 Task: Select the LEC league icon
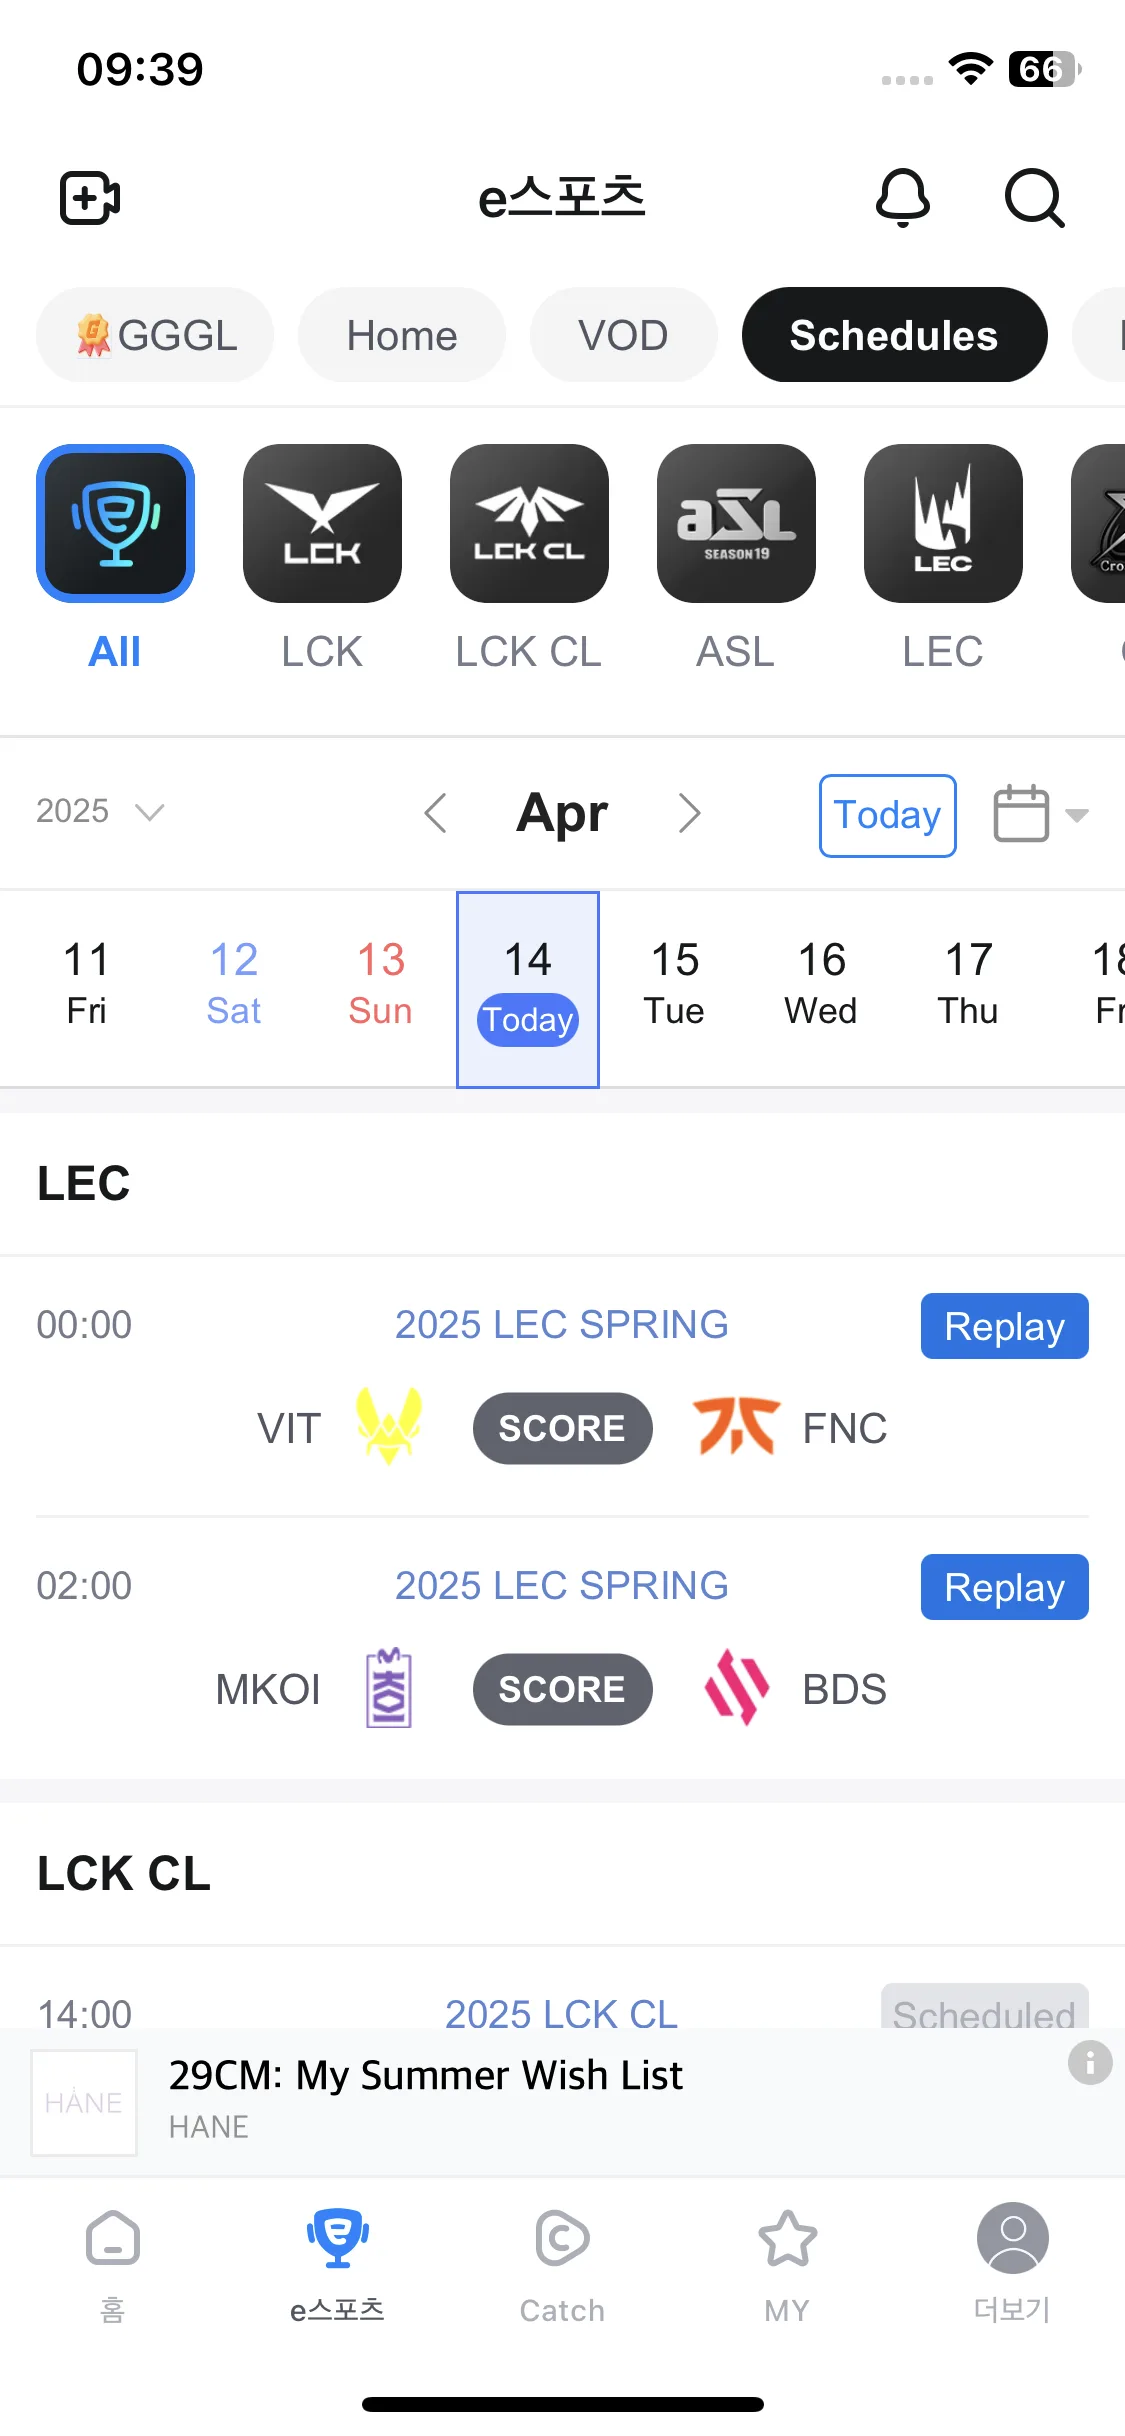point(943,523)
